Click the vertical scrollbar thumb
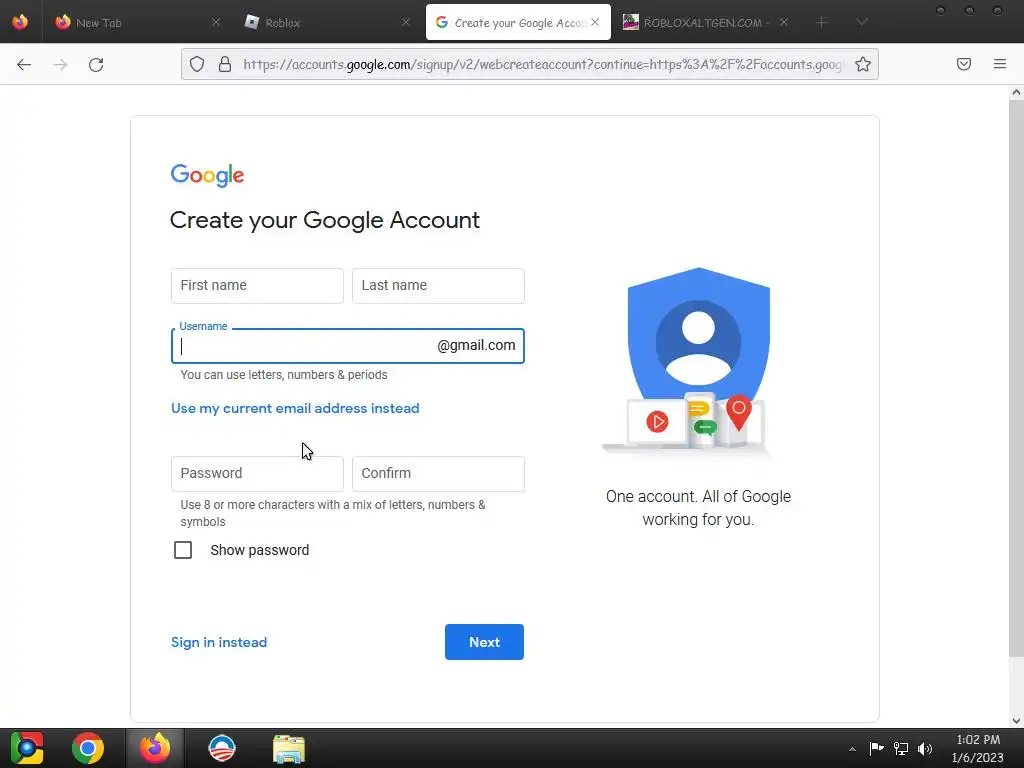1024x768 pixels. click(1016, 379)
